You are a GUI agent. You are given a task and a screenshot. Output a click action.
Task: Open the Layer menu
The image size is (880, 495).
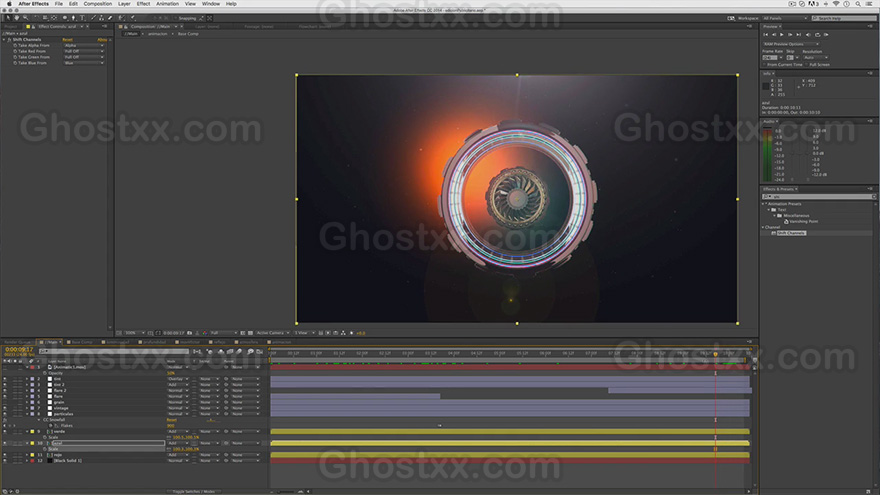[124, 4]
